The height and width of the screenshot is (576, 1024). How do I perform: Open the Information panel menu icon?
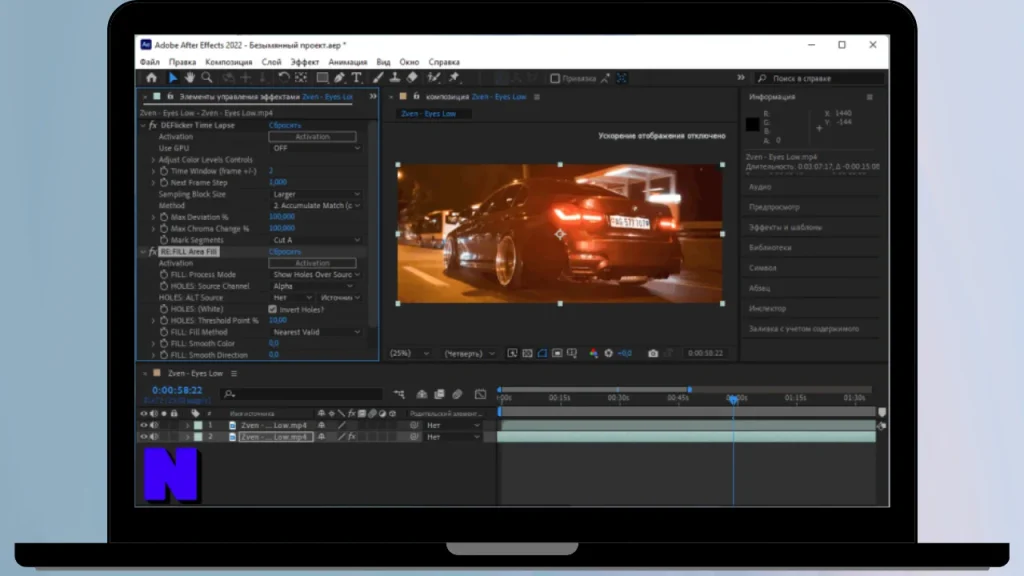(869, 97)
